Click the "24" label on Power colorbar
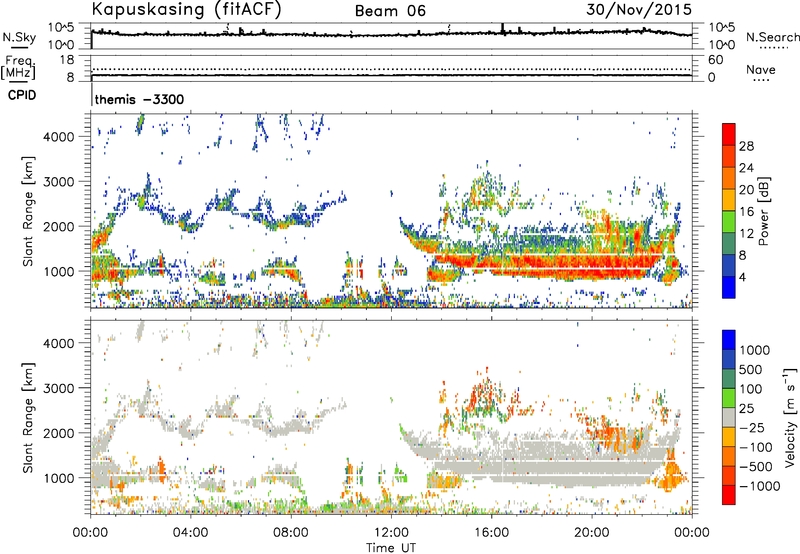This screenshot has height=554, width=800. (x=746, y=168)
